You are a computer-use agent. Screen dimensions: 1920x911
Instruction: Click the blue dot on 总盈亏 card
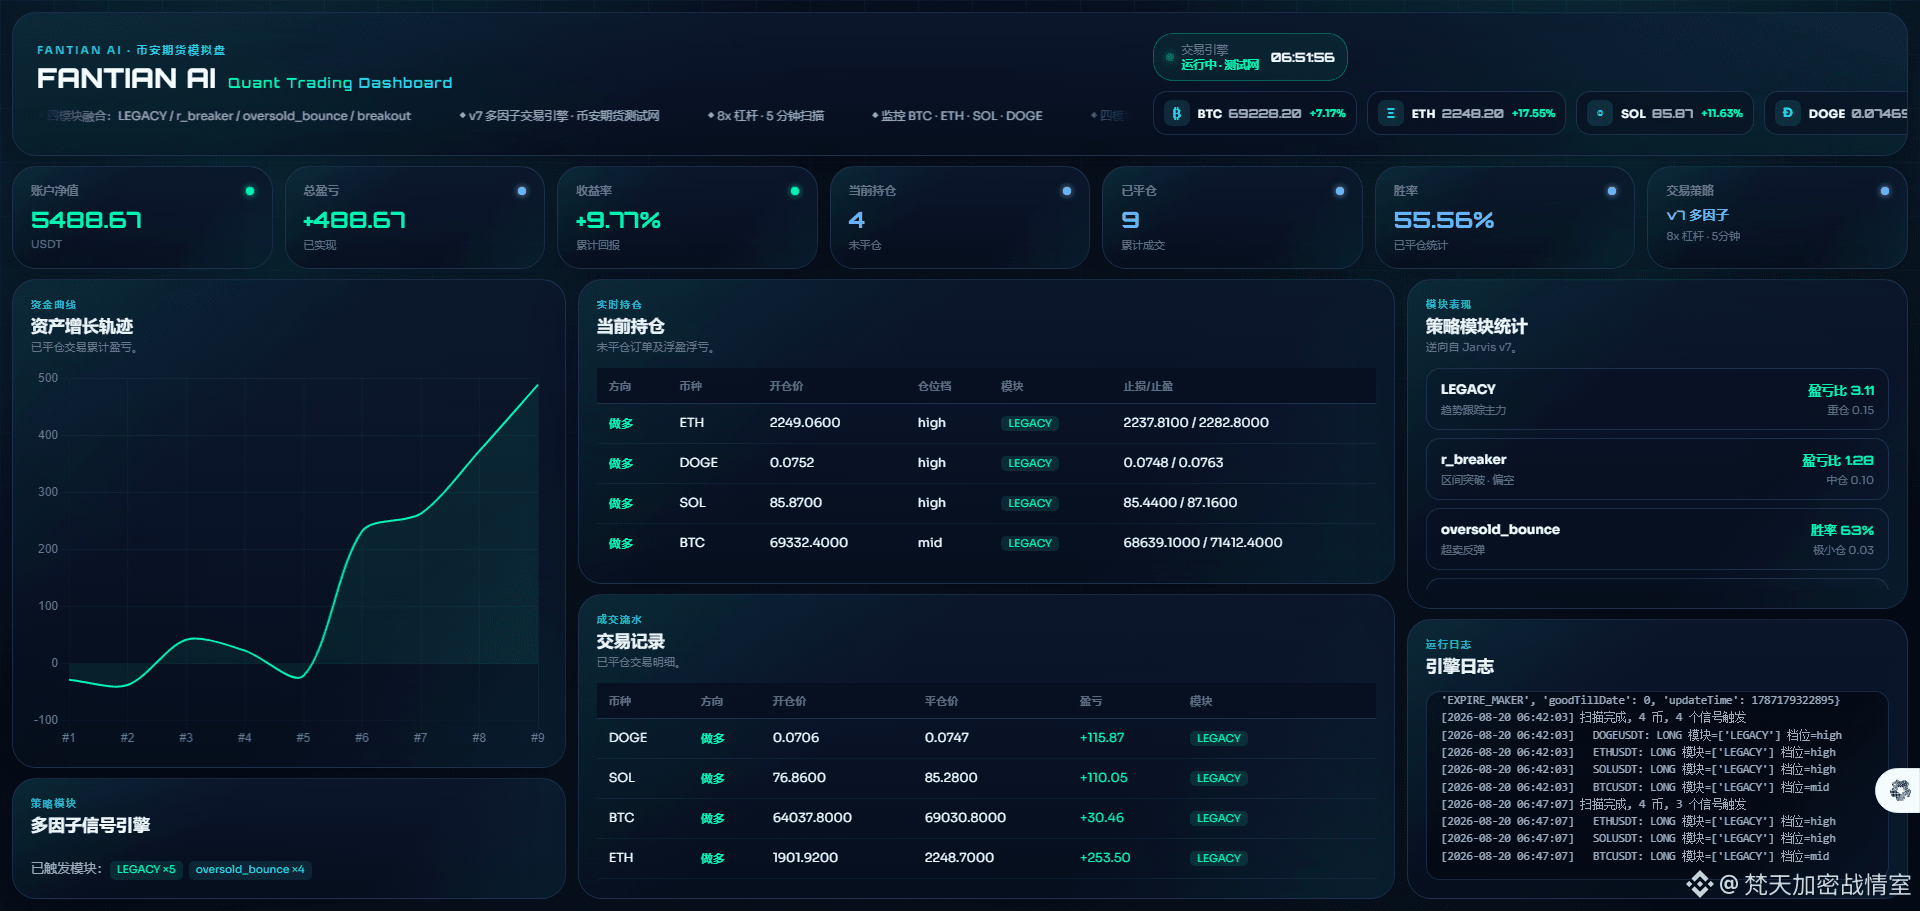point(522,191)
